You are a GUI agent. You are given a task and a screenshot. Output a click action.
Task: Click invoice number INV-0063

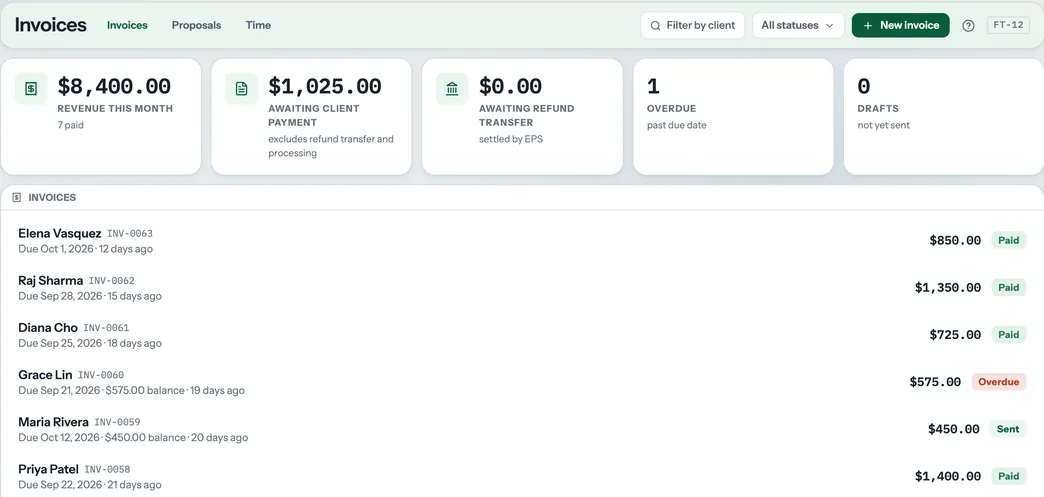click(130, 234)
